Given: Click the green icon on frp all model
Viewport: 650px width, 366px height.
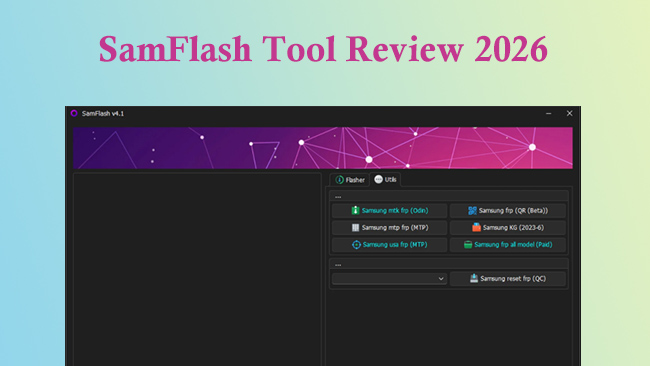Looking at the screenshot, I should [x=468, y=245].
